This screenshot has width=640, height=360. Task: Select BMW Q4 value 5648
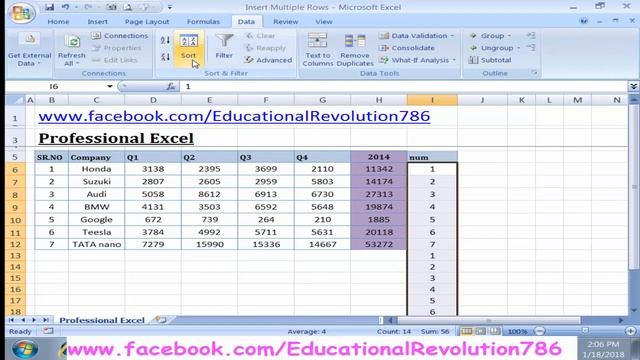[x=322, y=207]
